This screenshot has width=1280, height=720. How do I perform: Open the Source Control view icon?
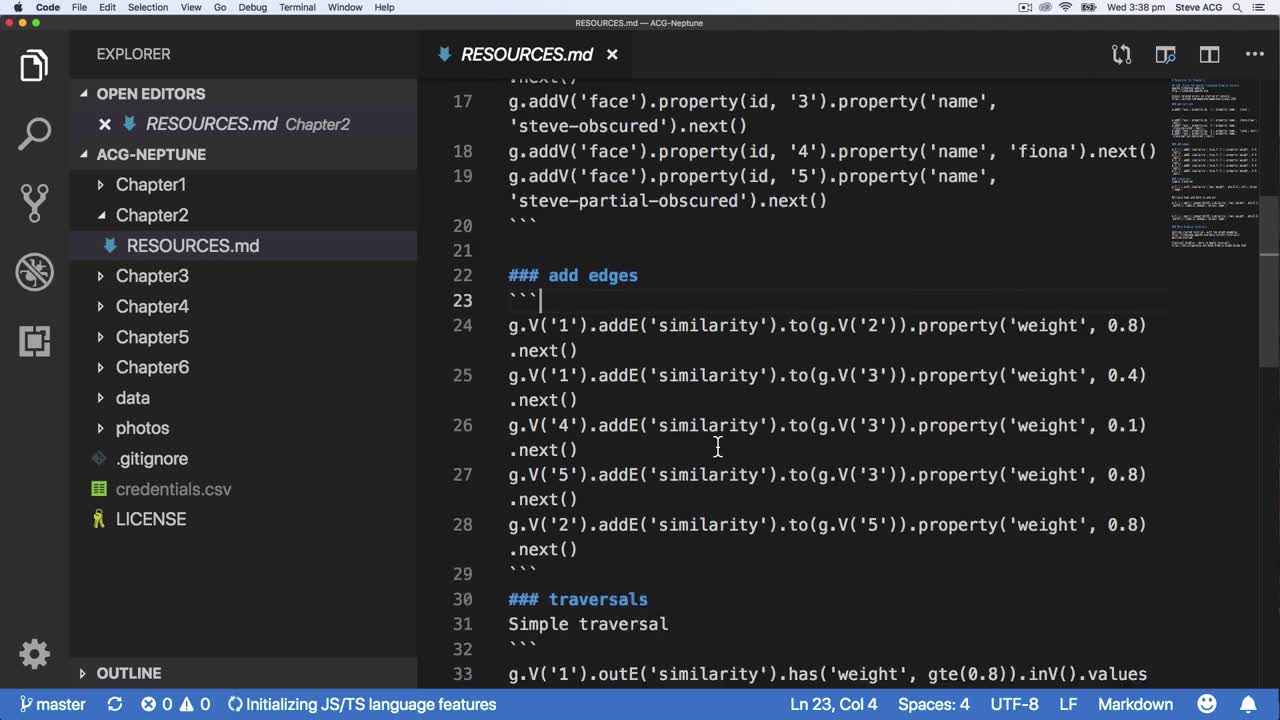click(x=34, y=203)
